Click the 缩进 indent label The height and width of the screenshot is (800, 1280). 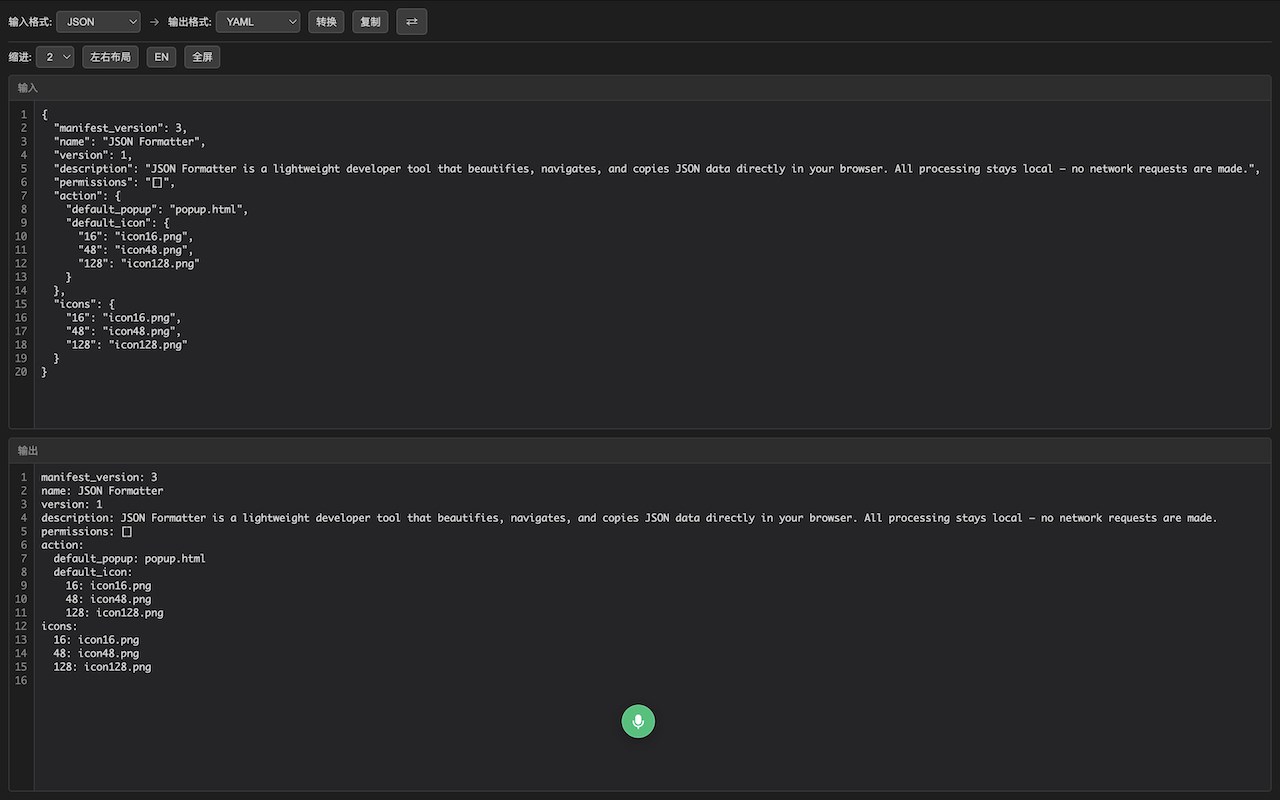click(x=20, y=57)
